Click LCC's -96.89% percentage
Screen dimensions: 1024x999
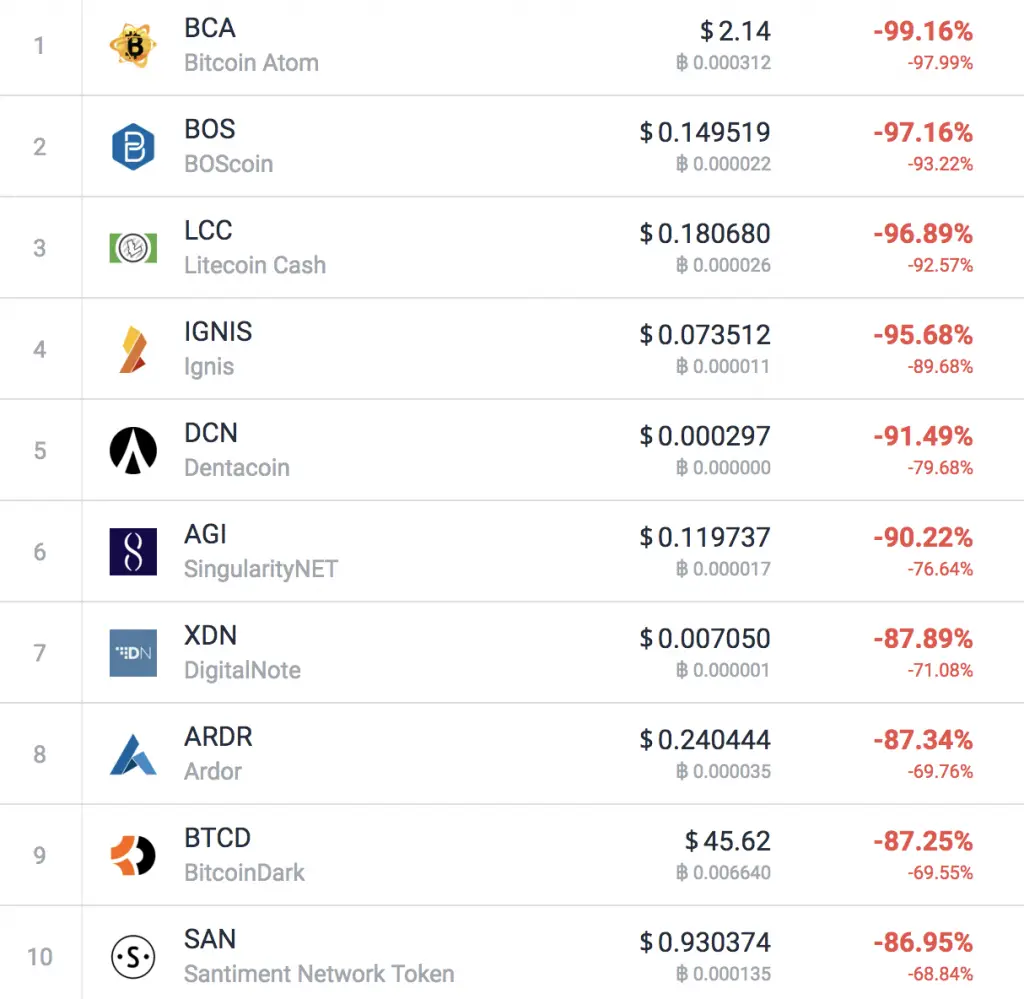[x=920, y=234]
